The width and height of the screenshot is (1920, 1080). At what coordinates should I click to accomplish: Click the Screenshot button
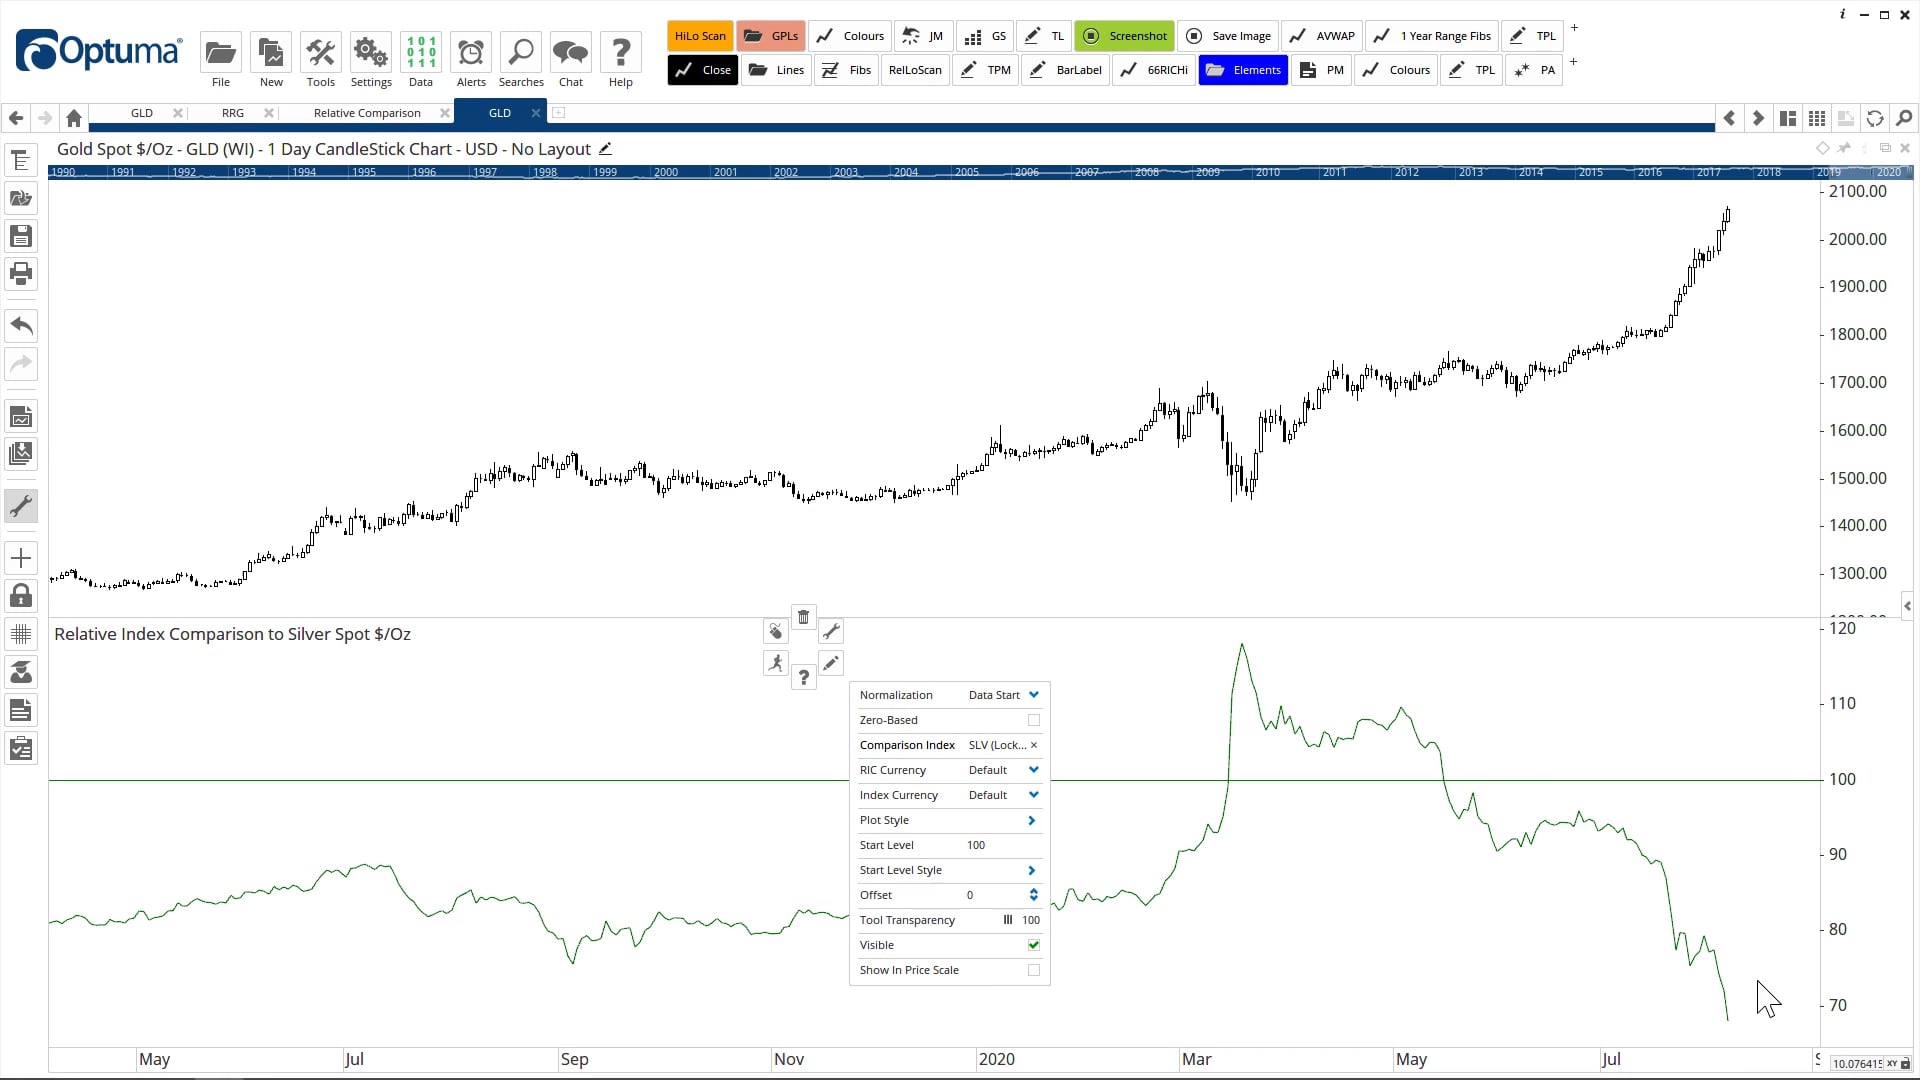[x=1124, y=36]
